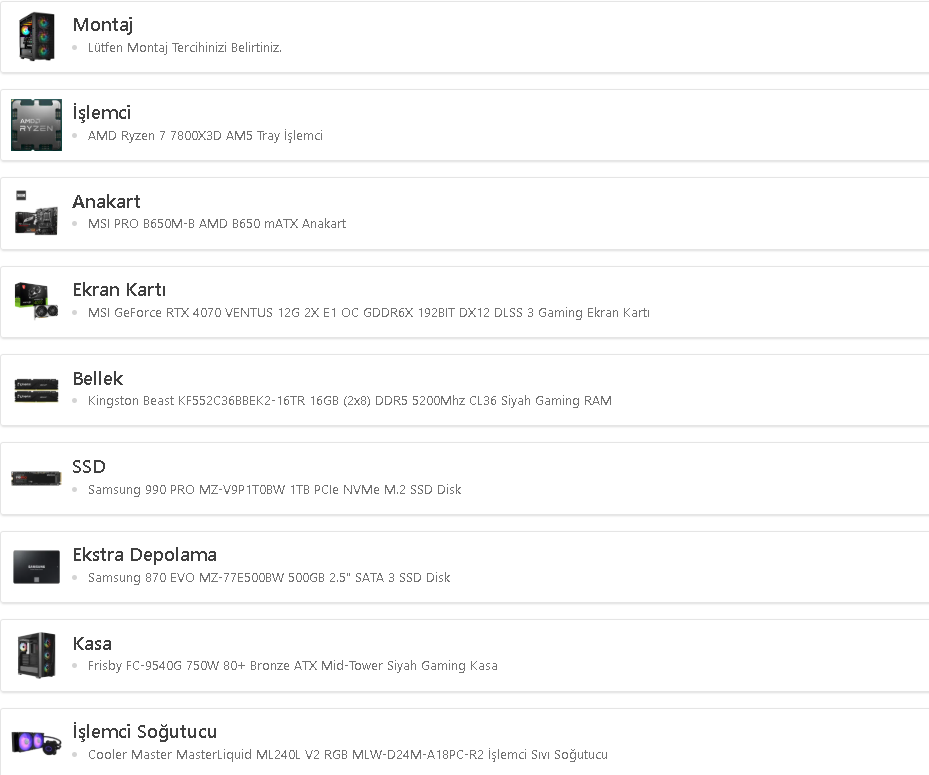Viewport: 929px width, 775px height.
Task: Click the Samsung 990 PRO SSD image
Action: pyautogui.click(x=36, y=478)
